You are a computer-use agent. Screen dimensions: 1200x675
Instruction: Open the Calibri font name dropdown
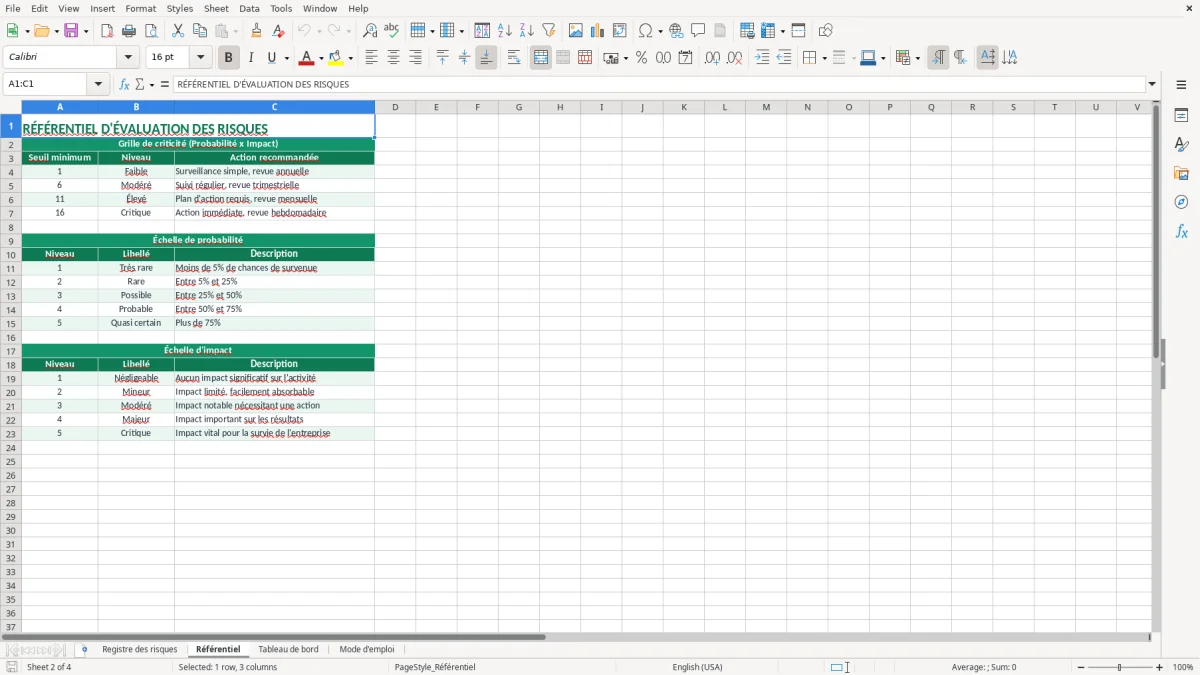click(128, 58)
